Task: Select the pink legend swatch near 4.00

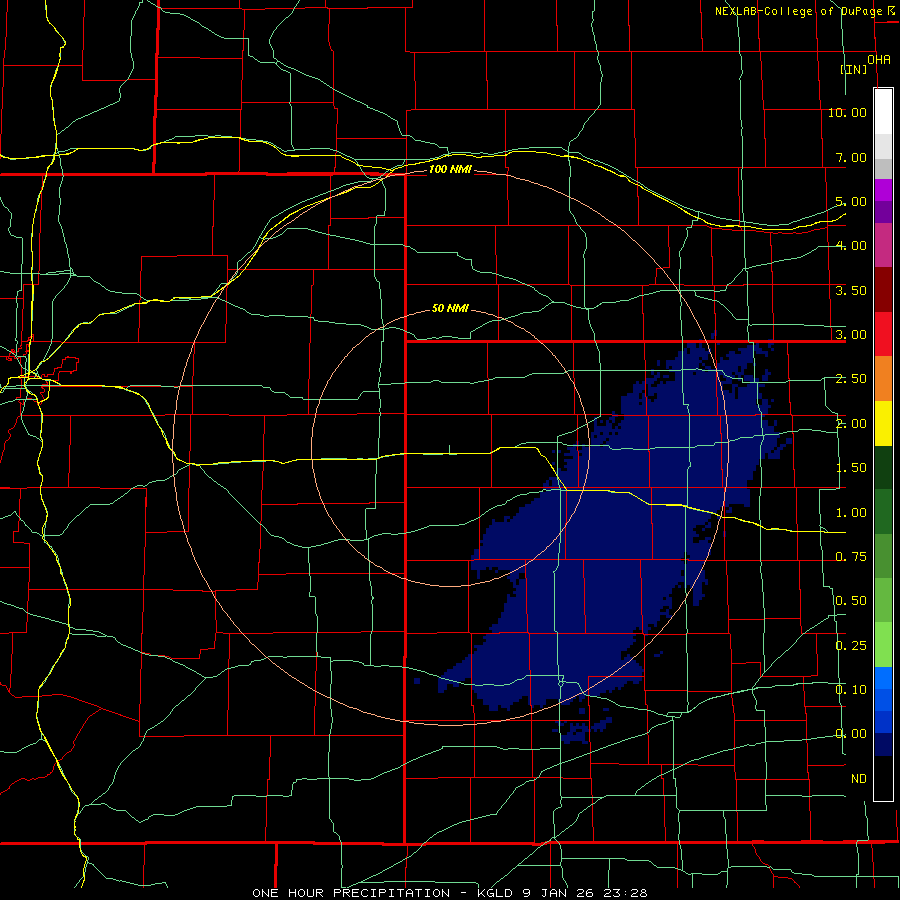Action: (x=883, y=246)
